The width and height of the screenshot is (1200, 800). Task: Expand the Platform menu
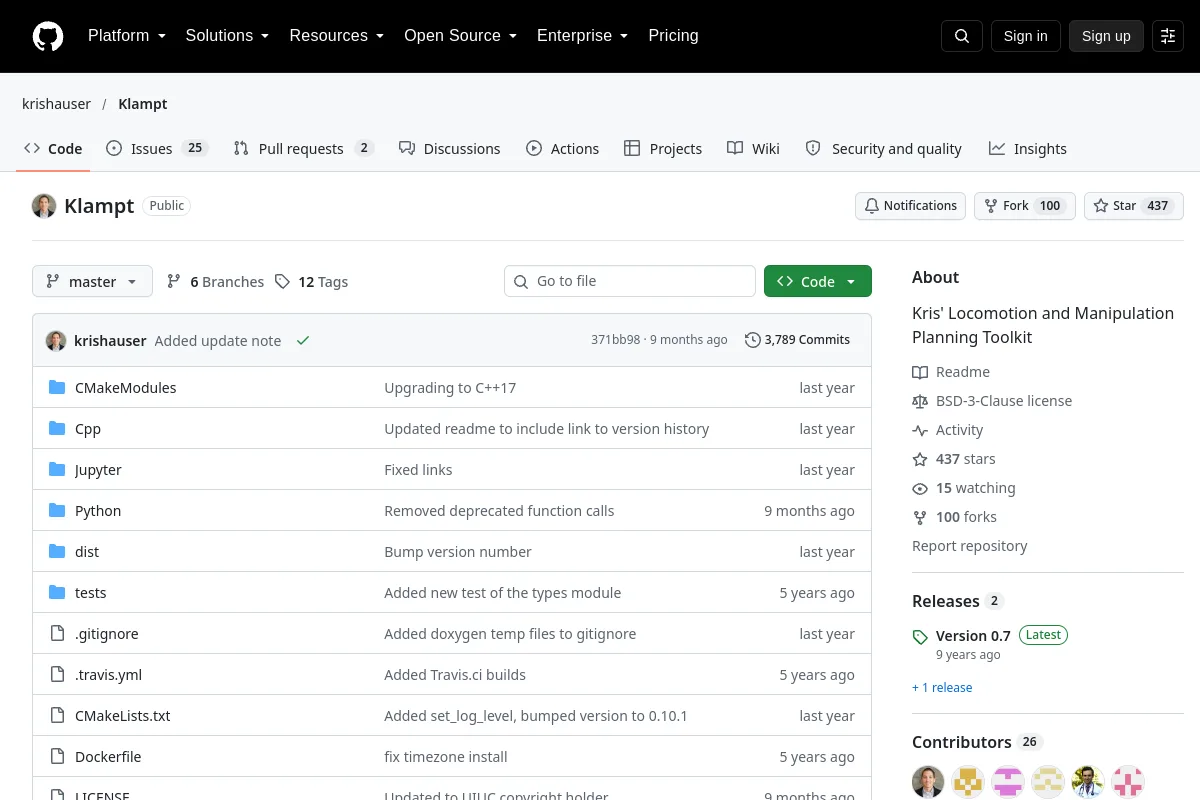pyautogui.click(x=126, y=36)
